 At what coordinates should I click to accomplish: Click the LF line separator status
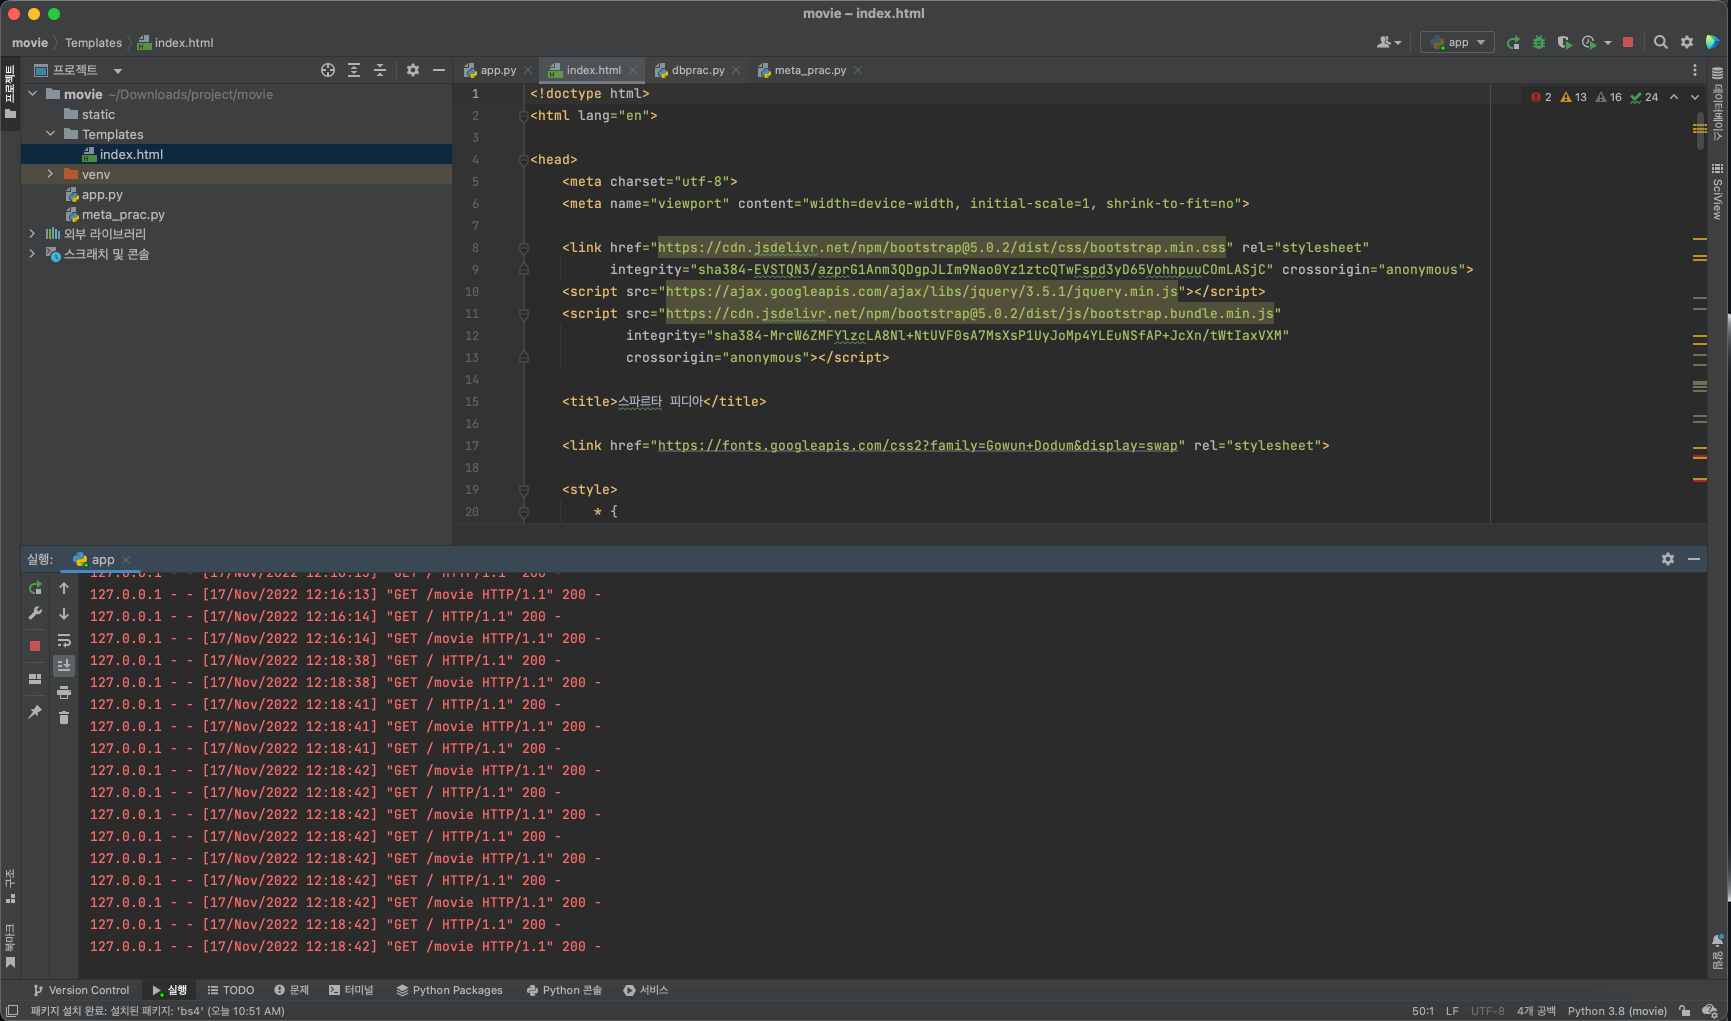coord(1452,1011)
